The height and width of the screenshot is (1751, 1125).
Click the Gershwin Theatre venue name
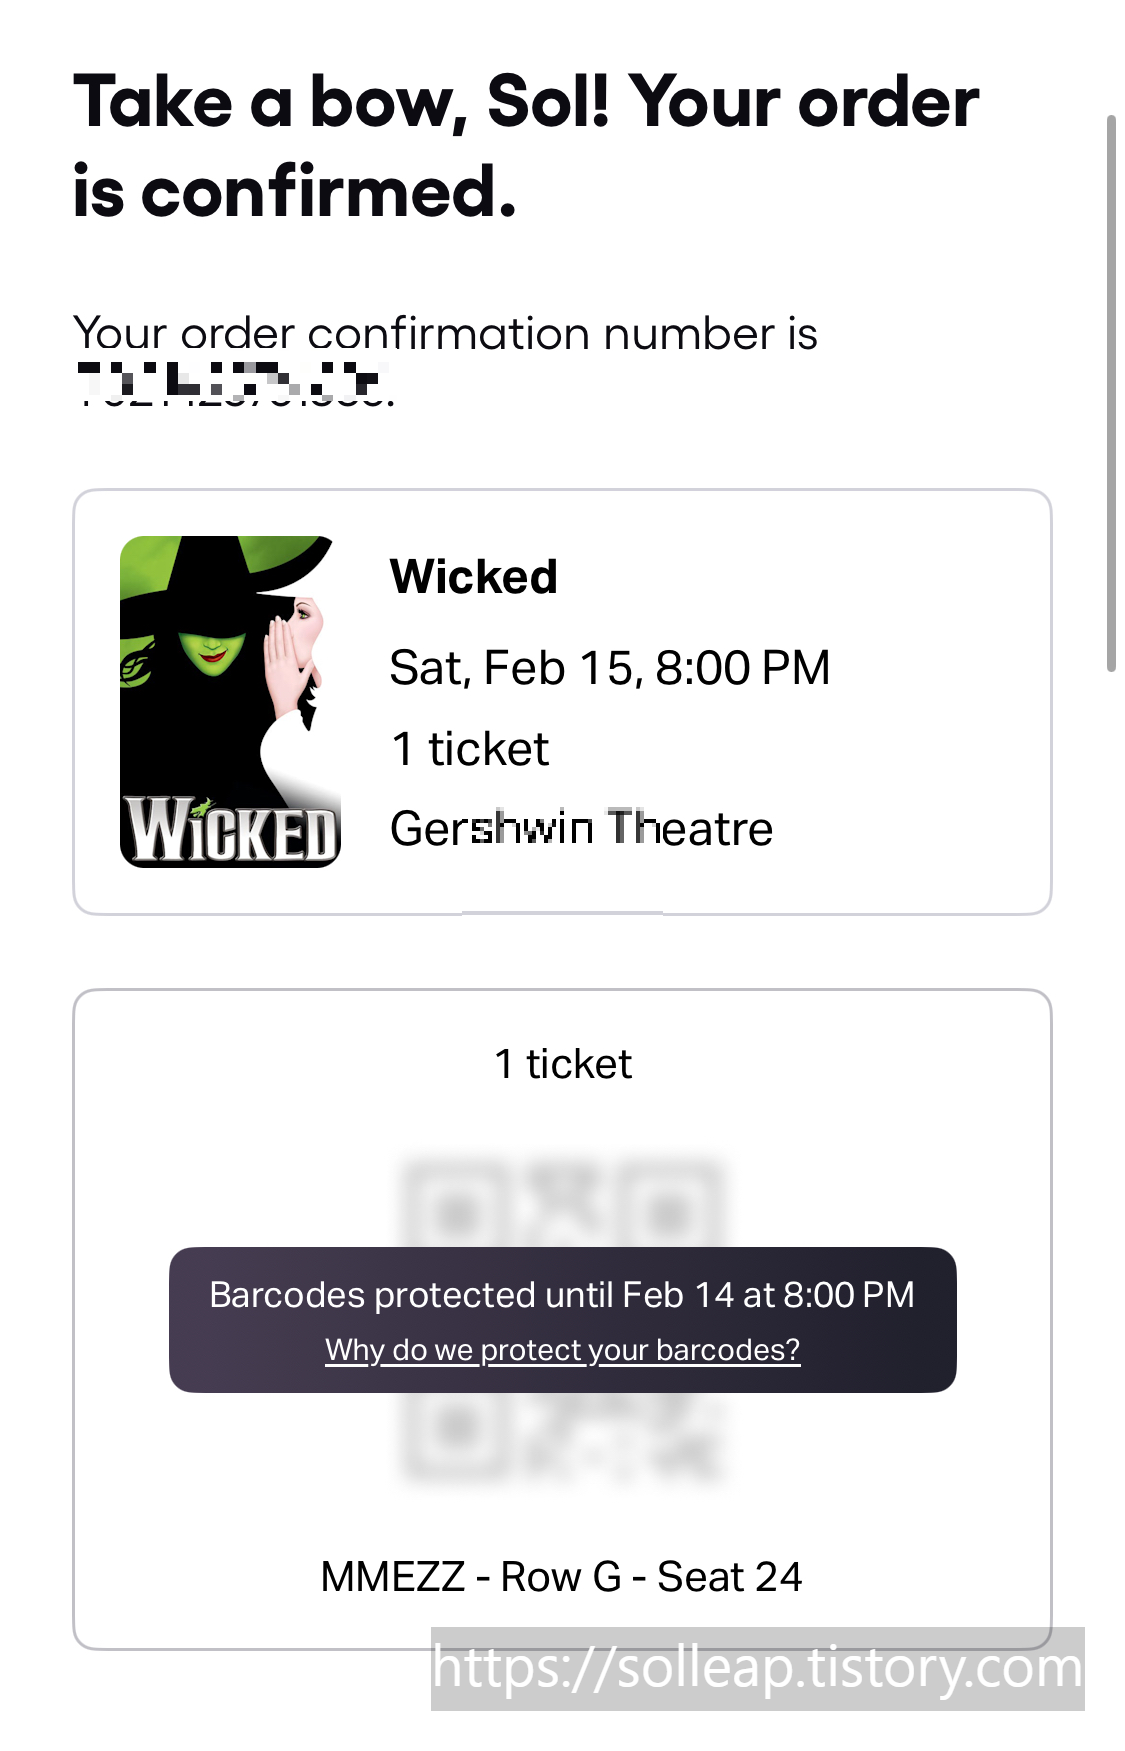tap(581, 828)
